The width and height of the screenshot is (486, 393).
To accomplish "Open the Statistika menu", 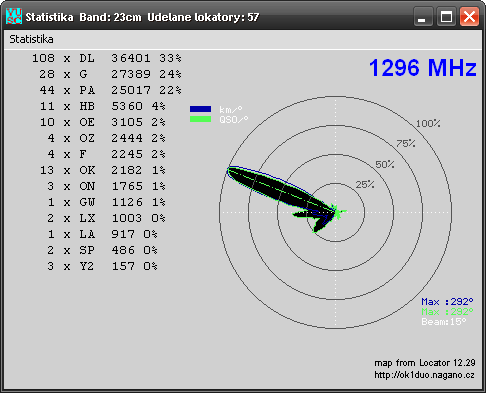I will (x=31, y=39).
